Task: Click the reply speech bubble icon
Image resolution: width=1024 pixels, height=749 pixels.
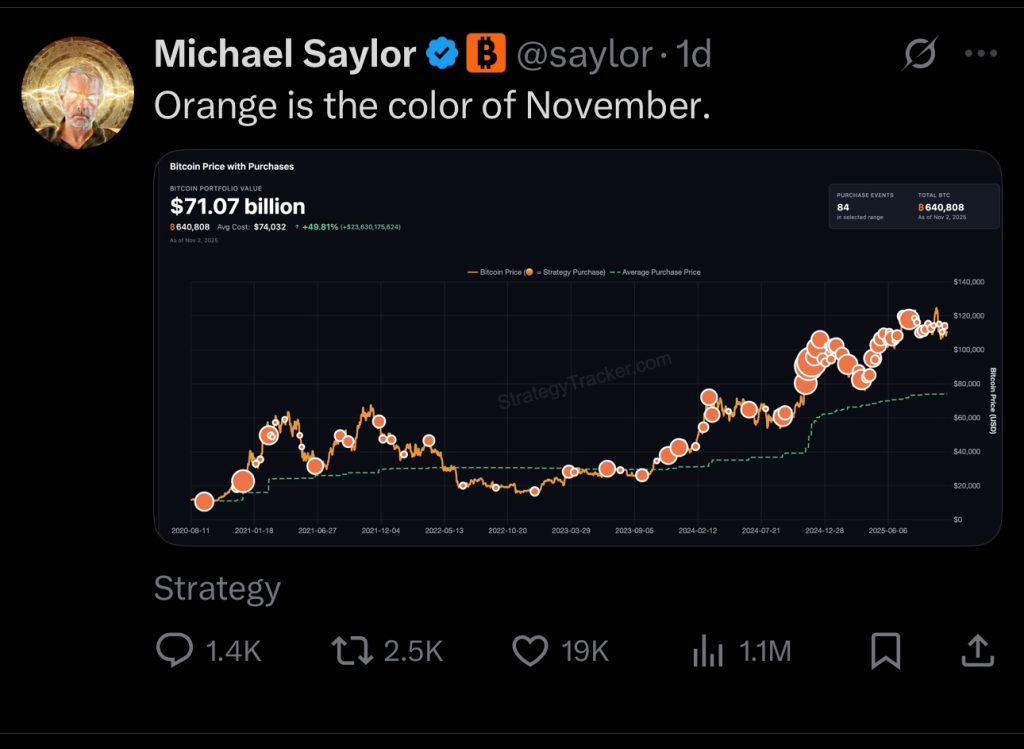Action: [x=175, y=651]
